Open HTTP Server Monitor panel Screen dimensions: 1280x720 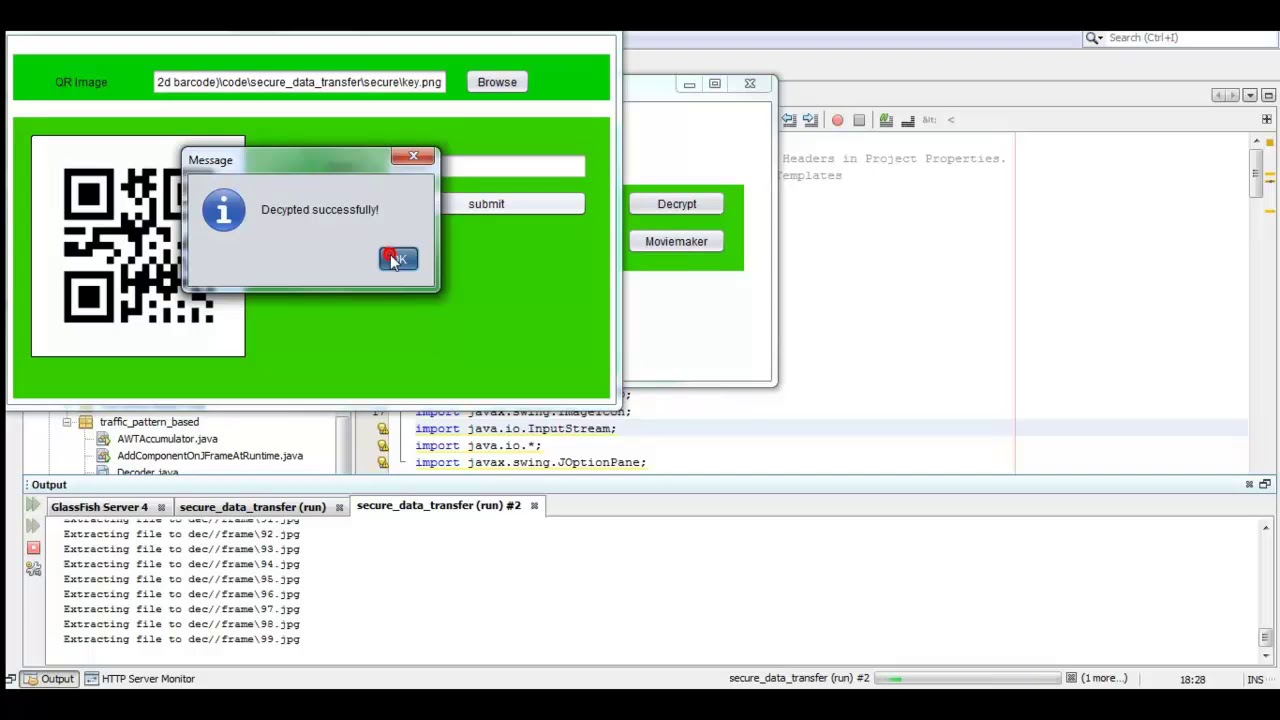pos(140,679)
